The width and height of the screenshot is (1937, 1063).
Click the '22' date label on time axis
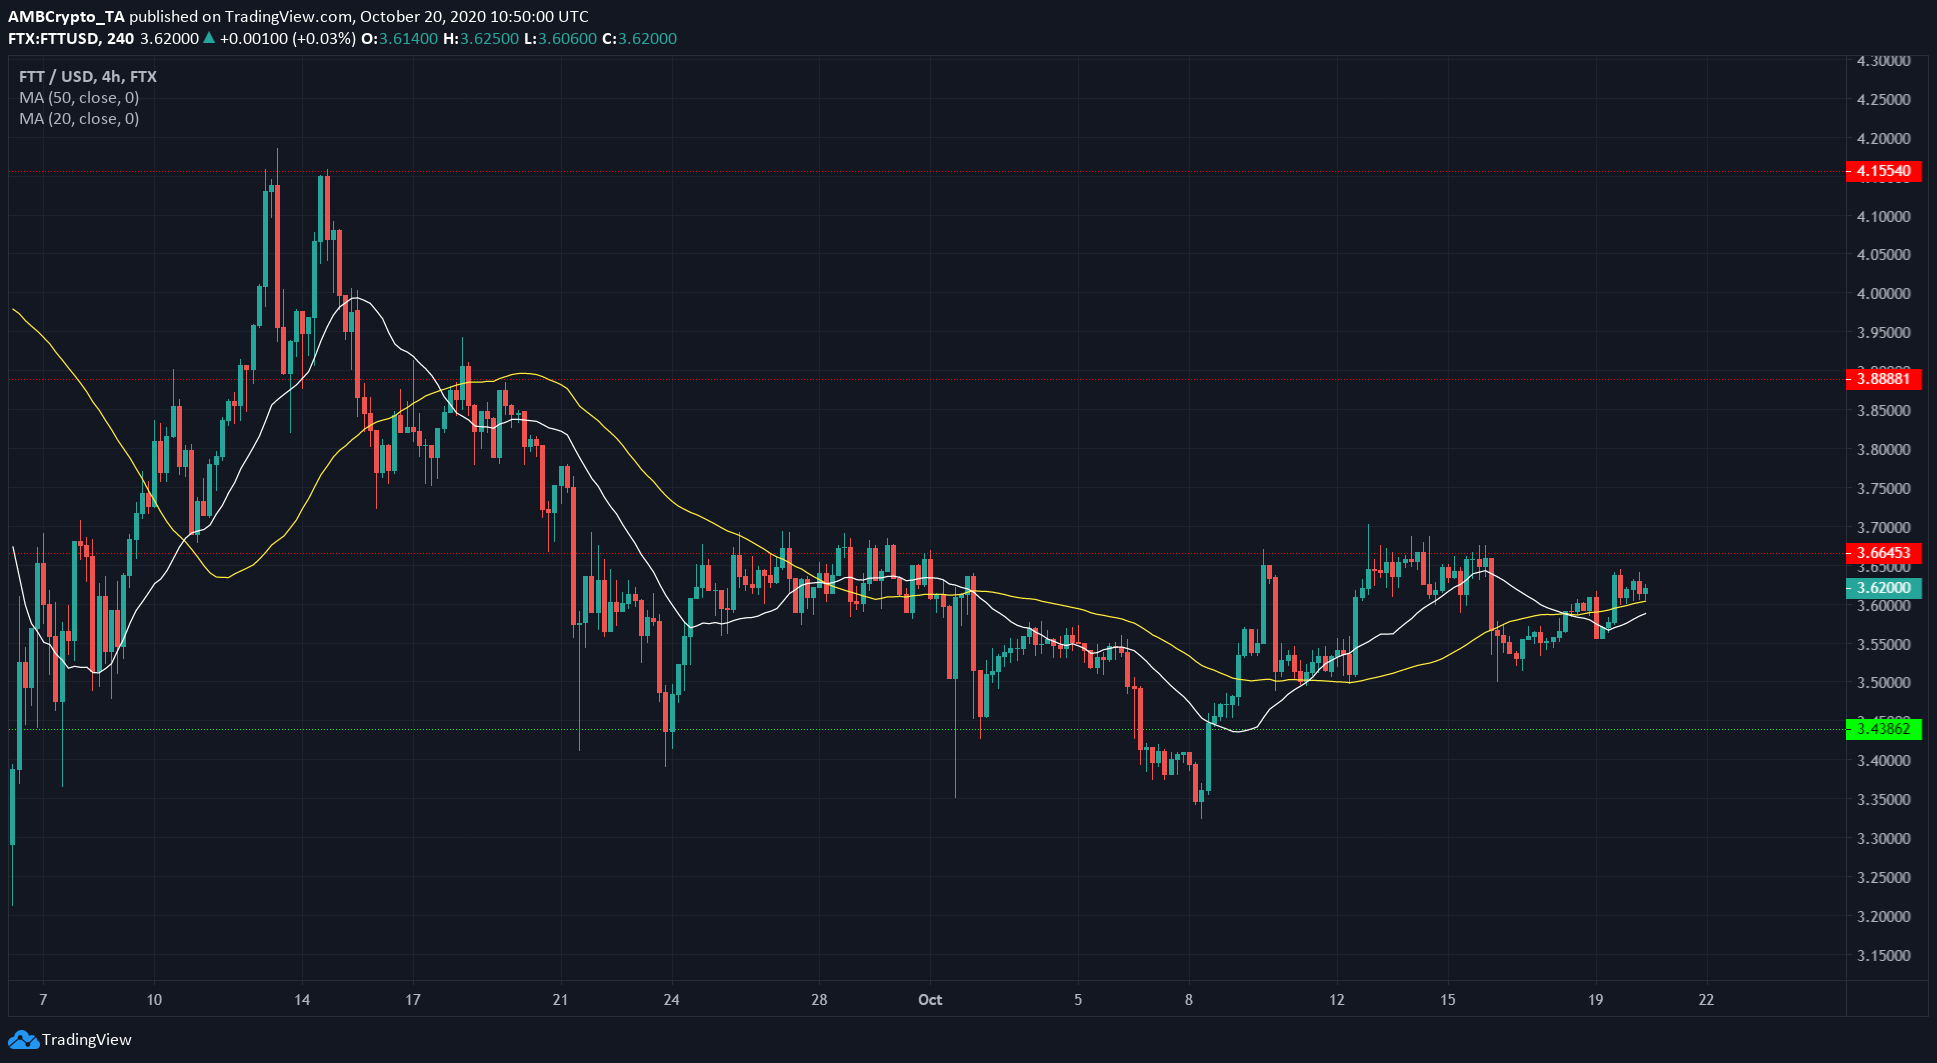click(x=1706, y=1000)
